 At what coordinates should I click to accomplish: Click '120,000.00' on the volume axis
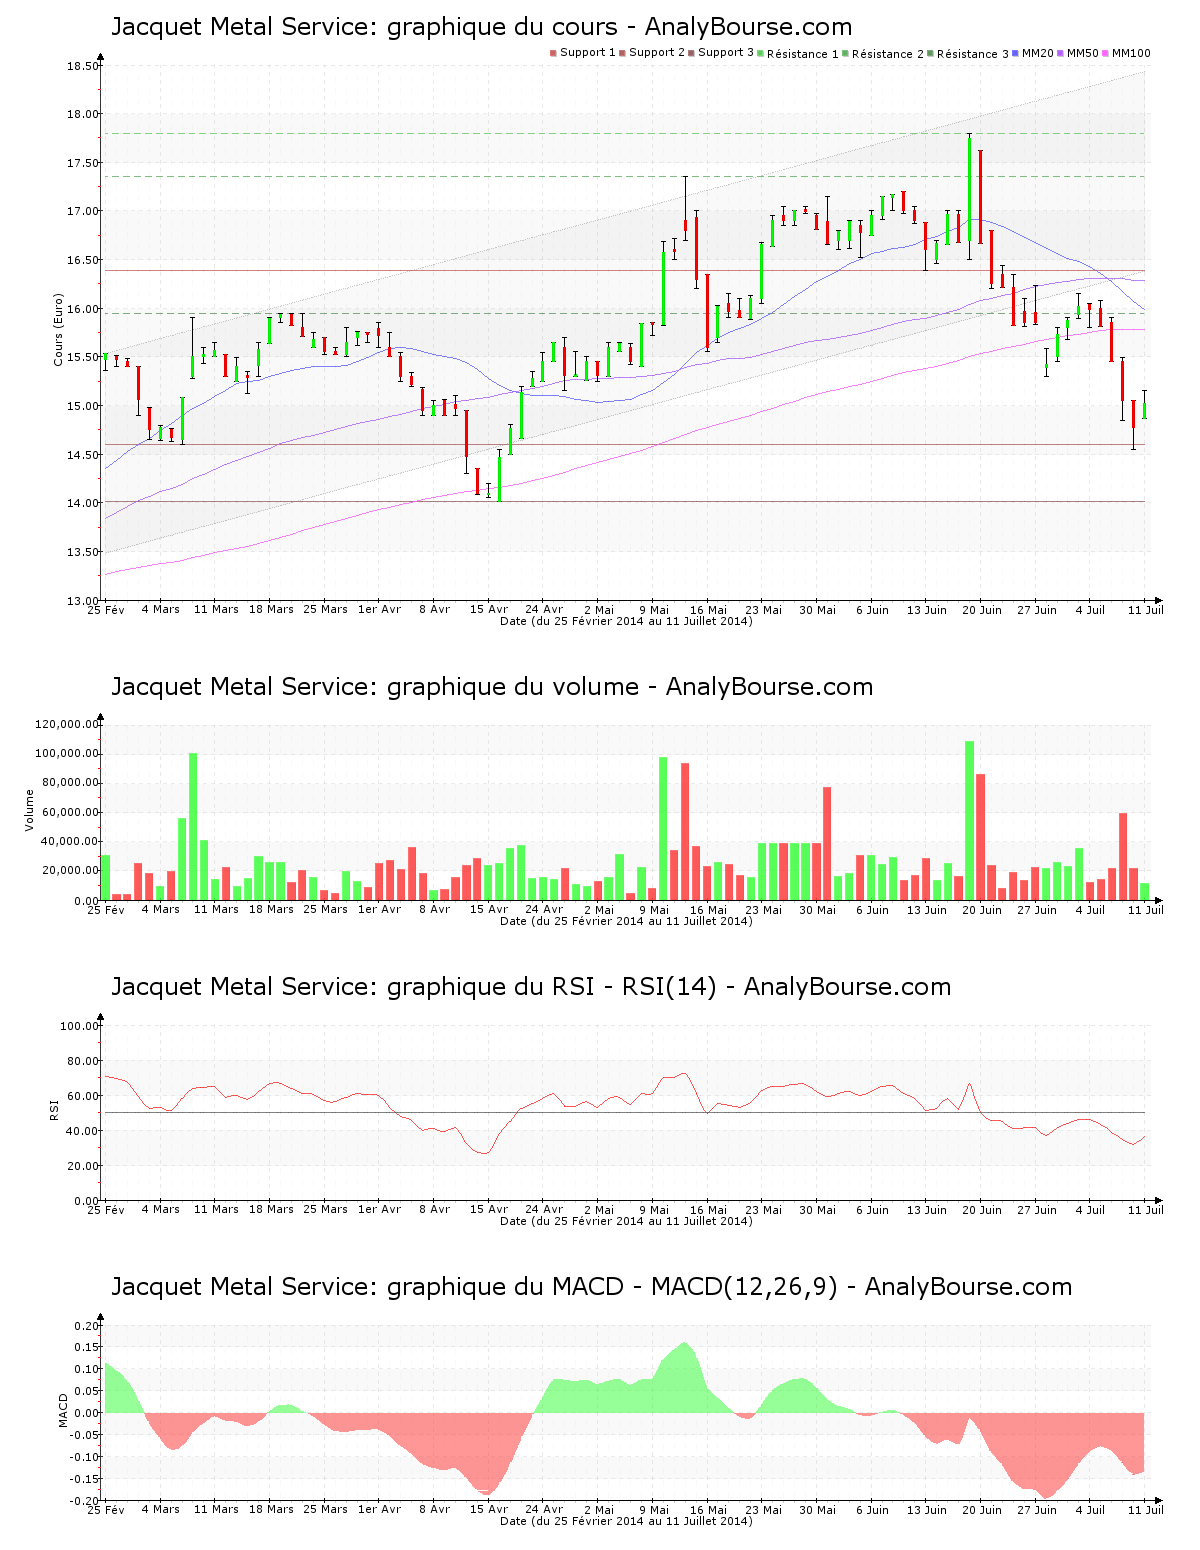point(67,724)
